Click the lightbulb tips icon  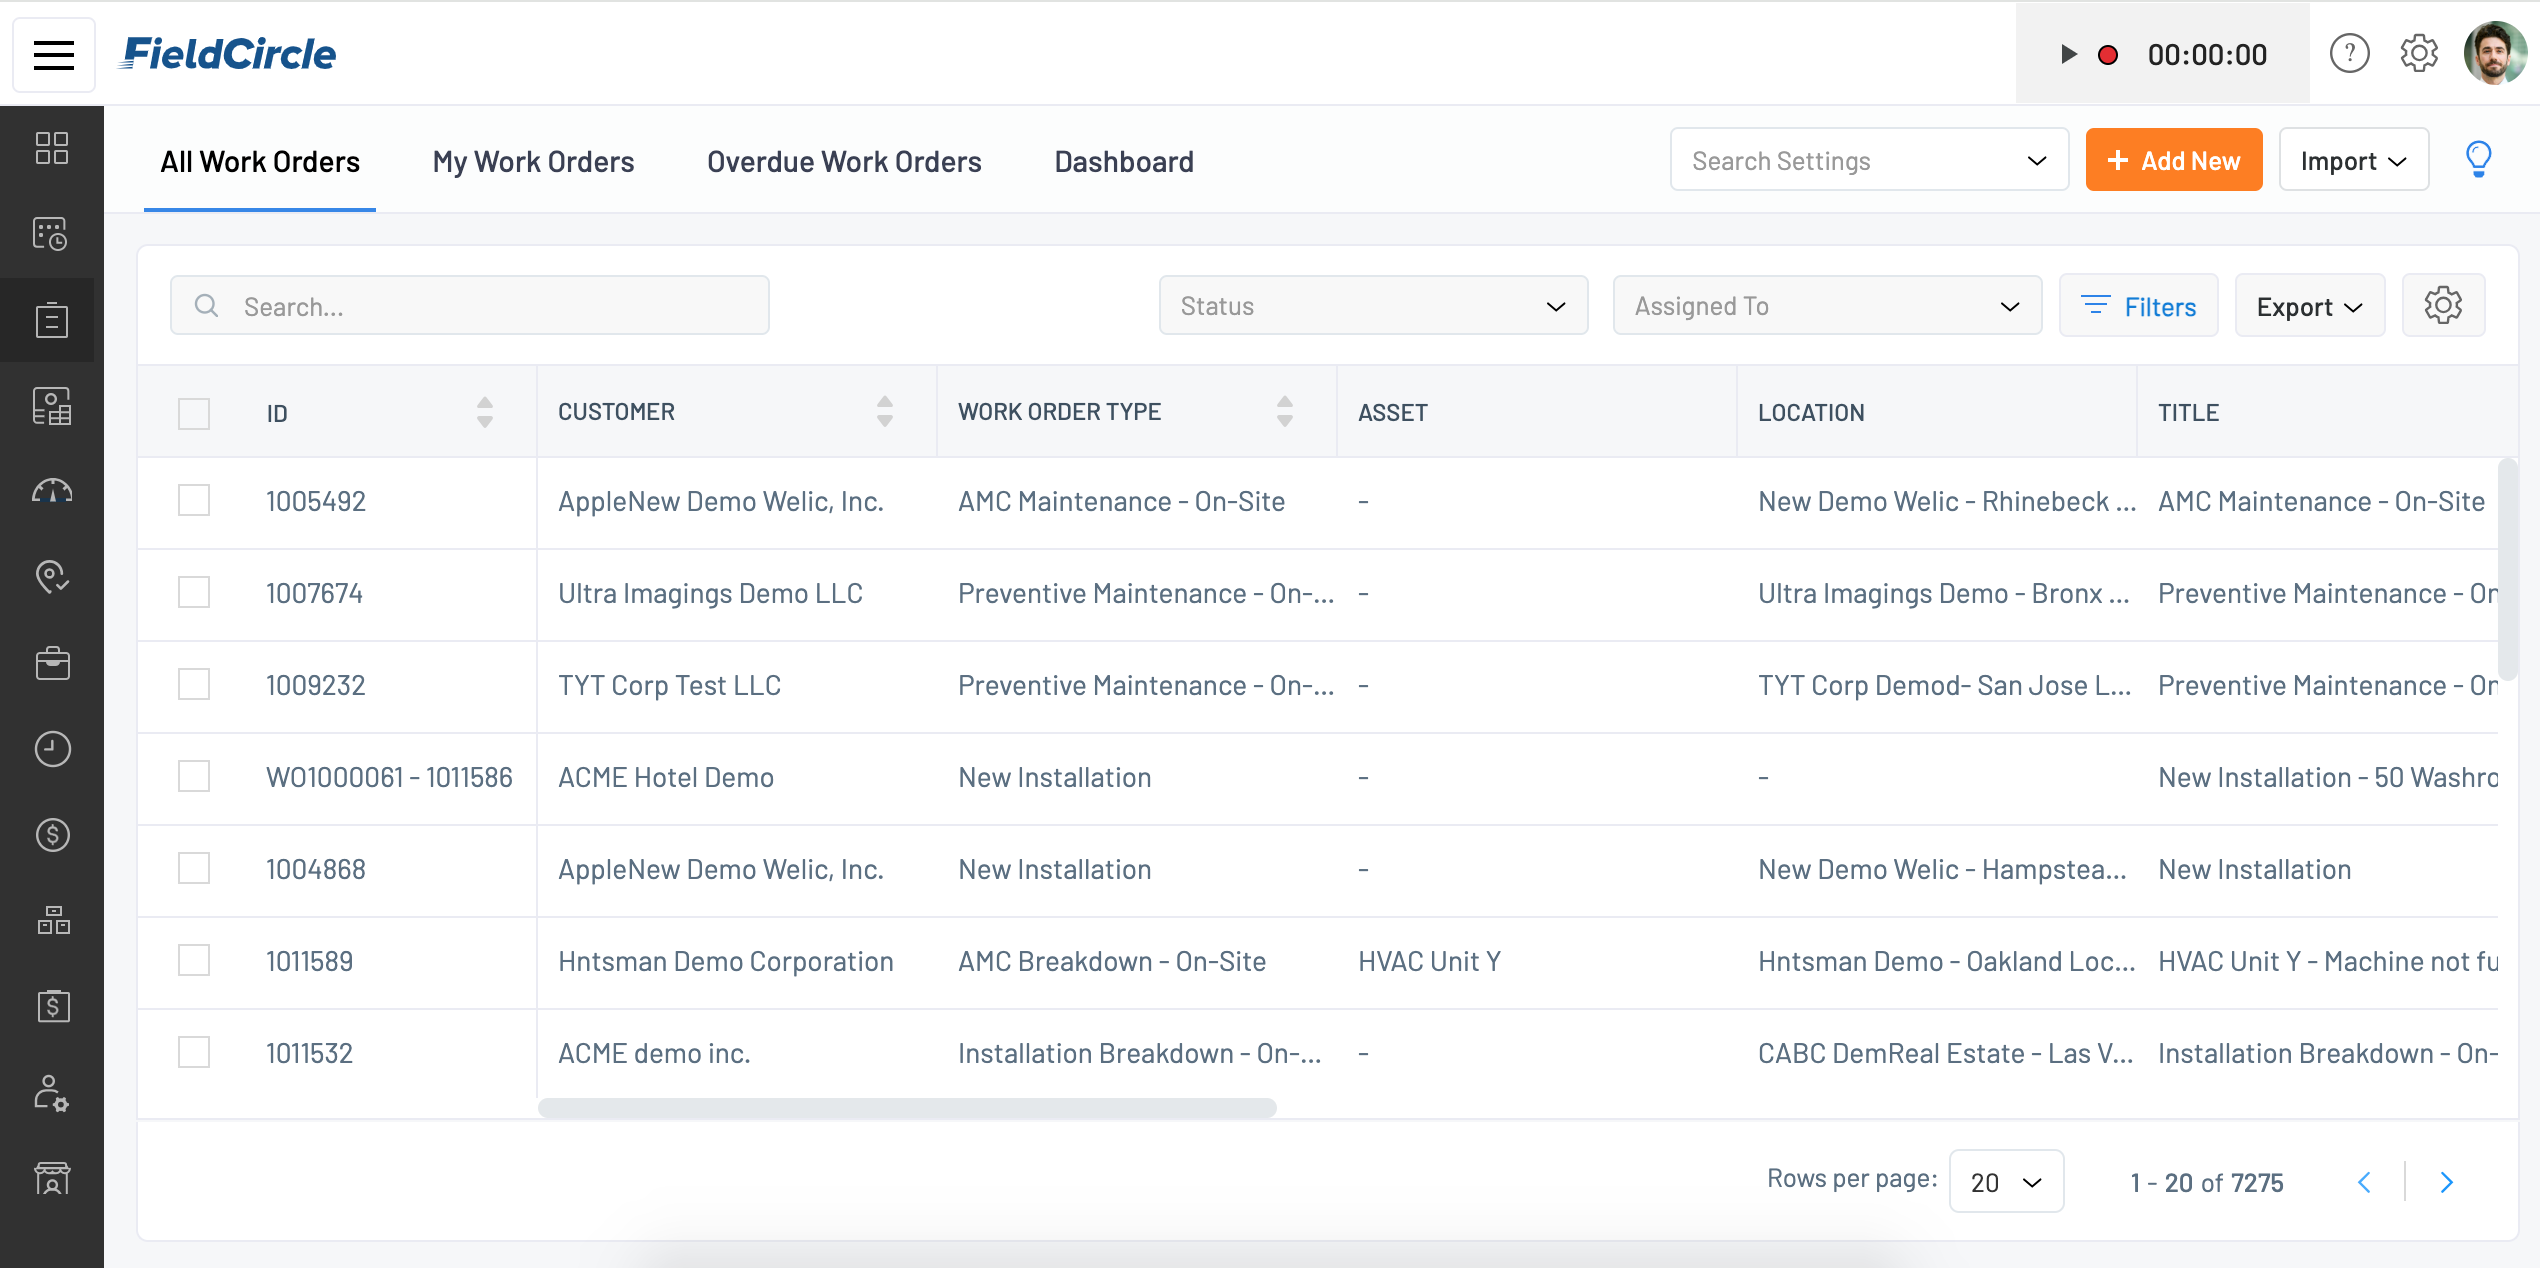pos(2478,160)
